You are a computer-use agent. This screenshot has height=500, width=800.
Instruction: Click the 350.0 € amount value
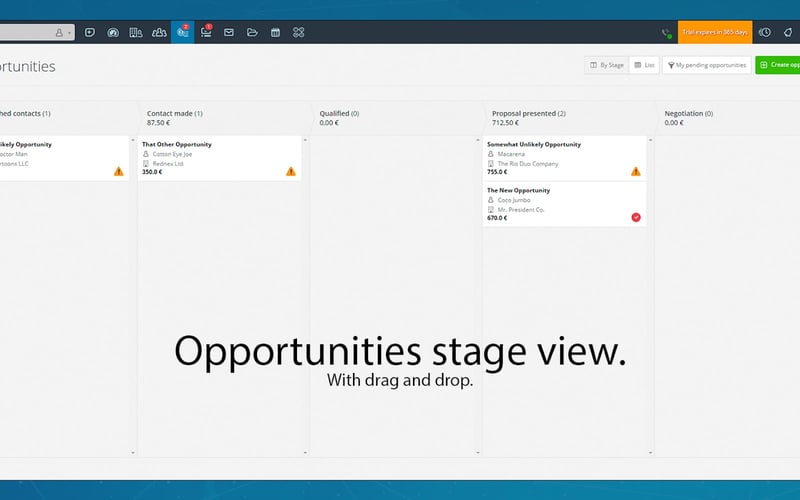pyautogui.click(x=152, y=172)
